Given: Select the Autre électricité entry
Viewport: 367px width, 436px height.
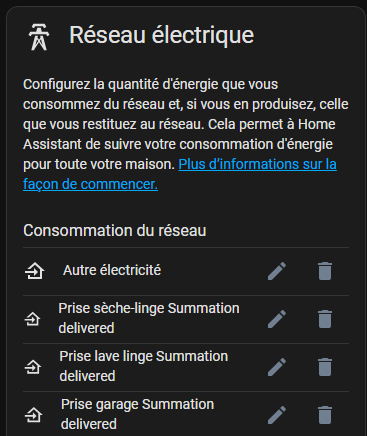Looking at the screenshot, I should click(112, 270).
